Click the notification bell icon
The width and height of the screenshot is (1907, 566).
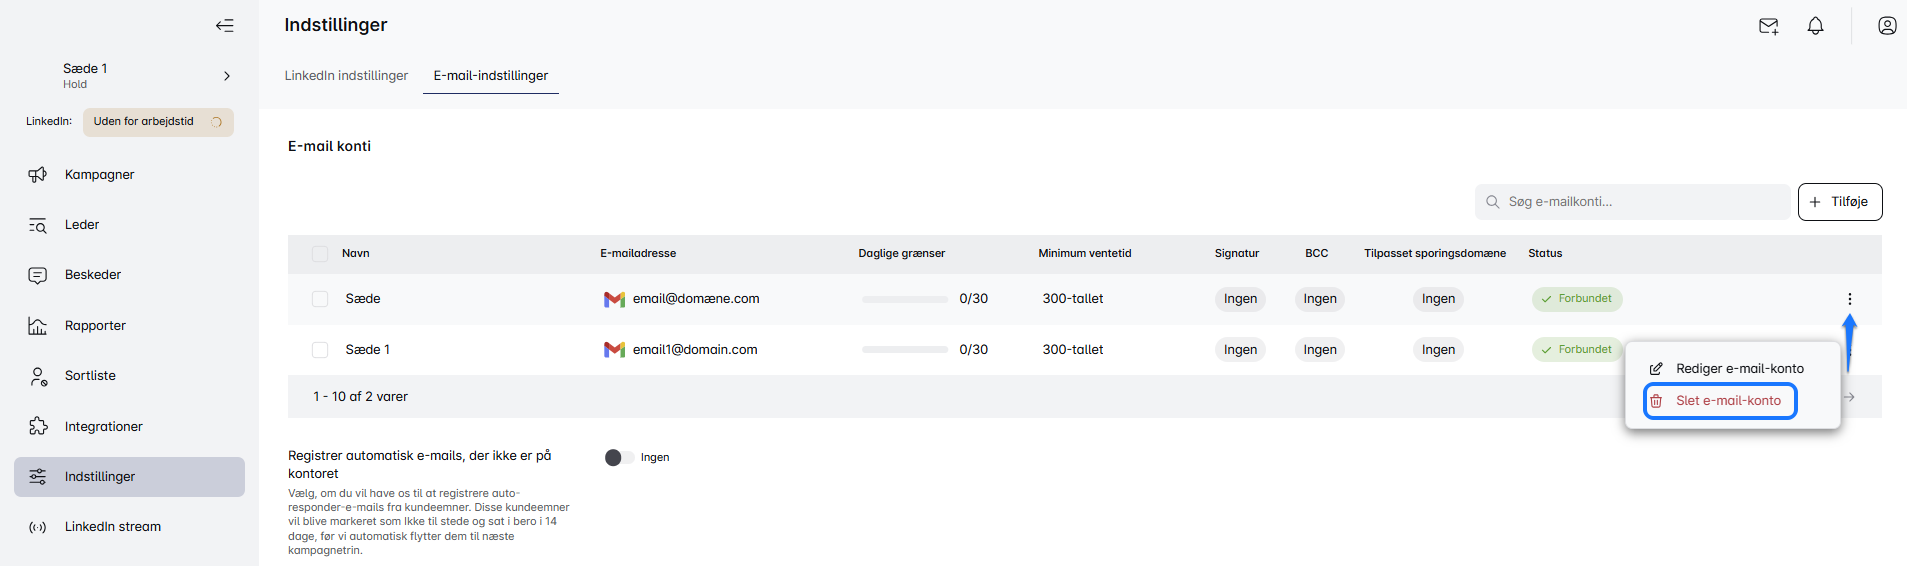[1815, 26]
